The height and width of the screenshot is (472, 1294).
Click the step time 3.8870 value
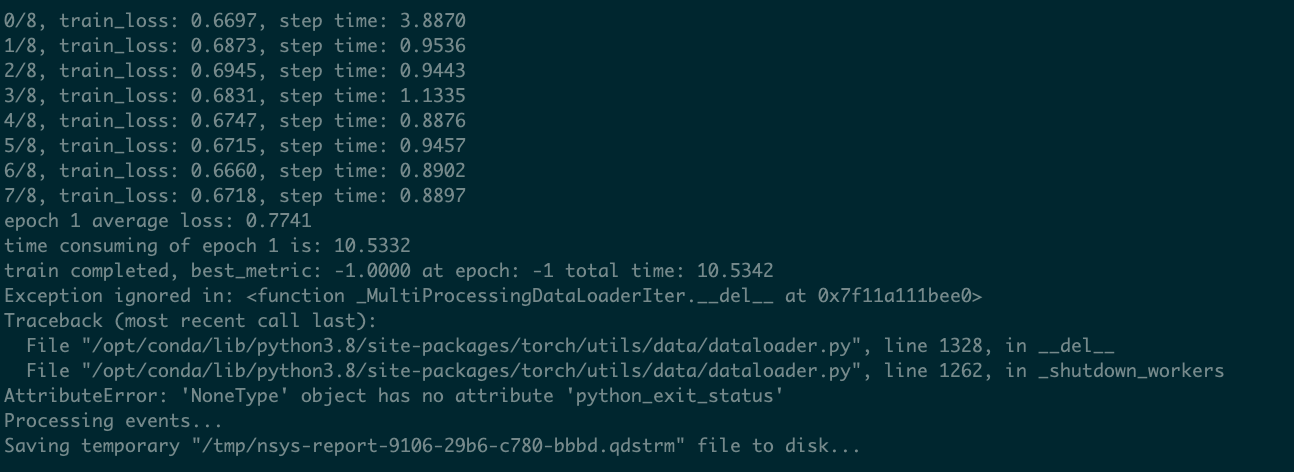[x=433, y=21]
